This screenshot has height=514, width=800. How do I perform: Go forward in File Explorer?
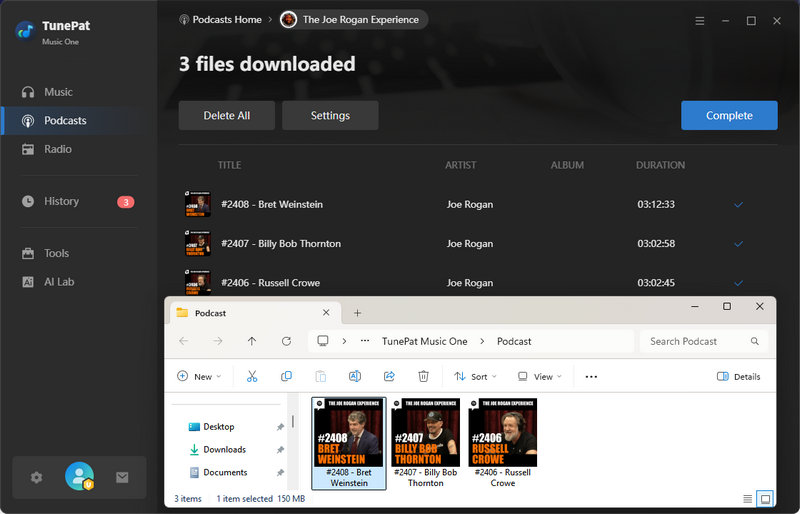218,341
